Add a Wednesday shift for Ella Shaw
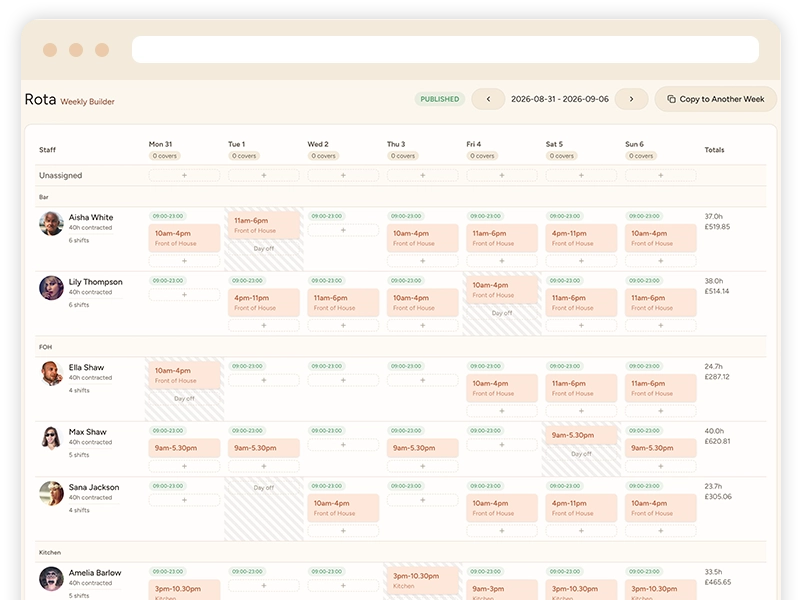The image size is (800, 600). point(343,381)
